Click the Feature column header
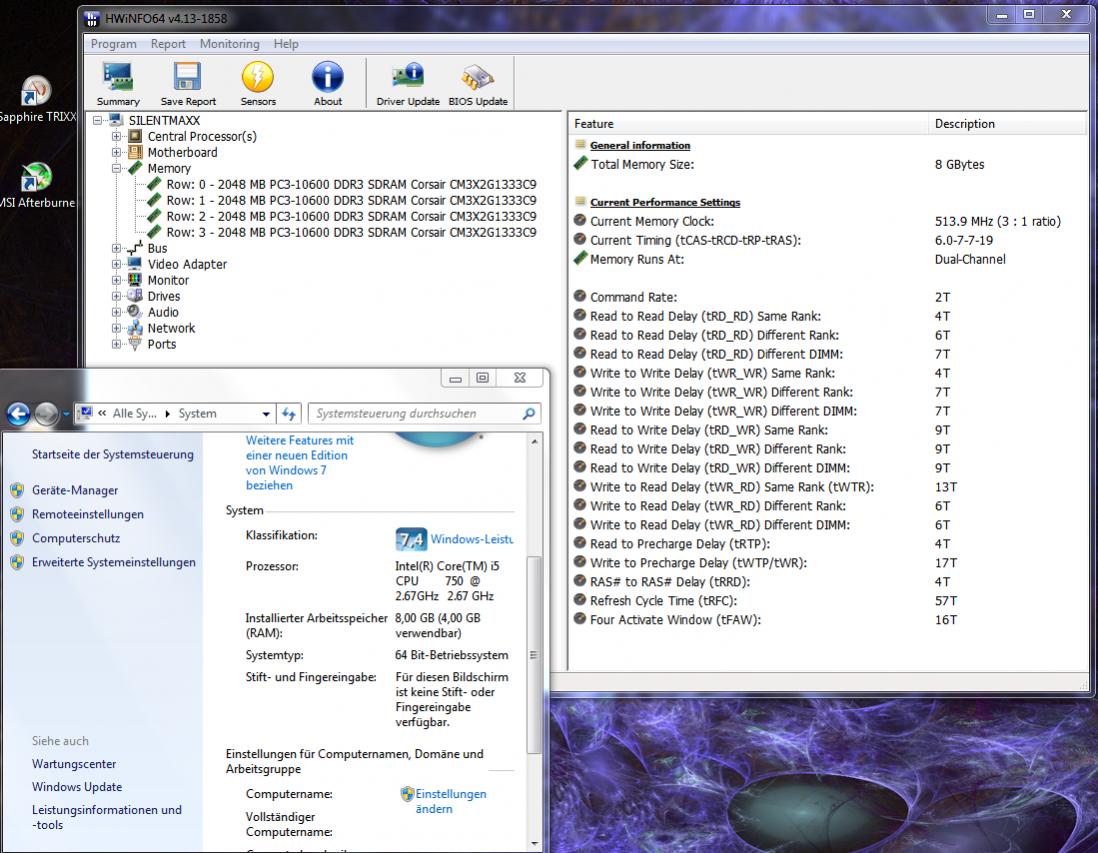Screen dimensions: 1098x853 (748, 124)
